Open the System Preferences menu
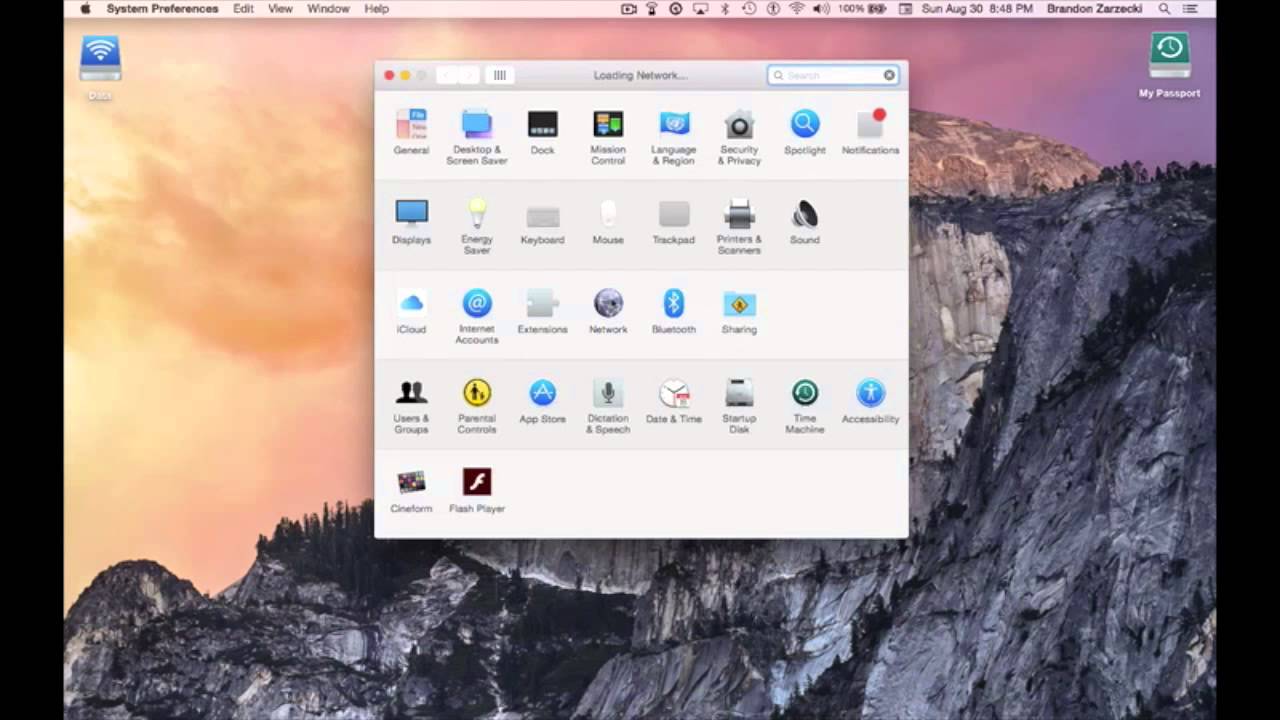Viewport: 1280px width, 720px height. 162,8
